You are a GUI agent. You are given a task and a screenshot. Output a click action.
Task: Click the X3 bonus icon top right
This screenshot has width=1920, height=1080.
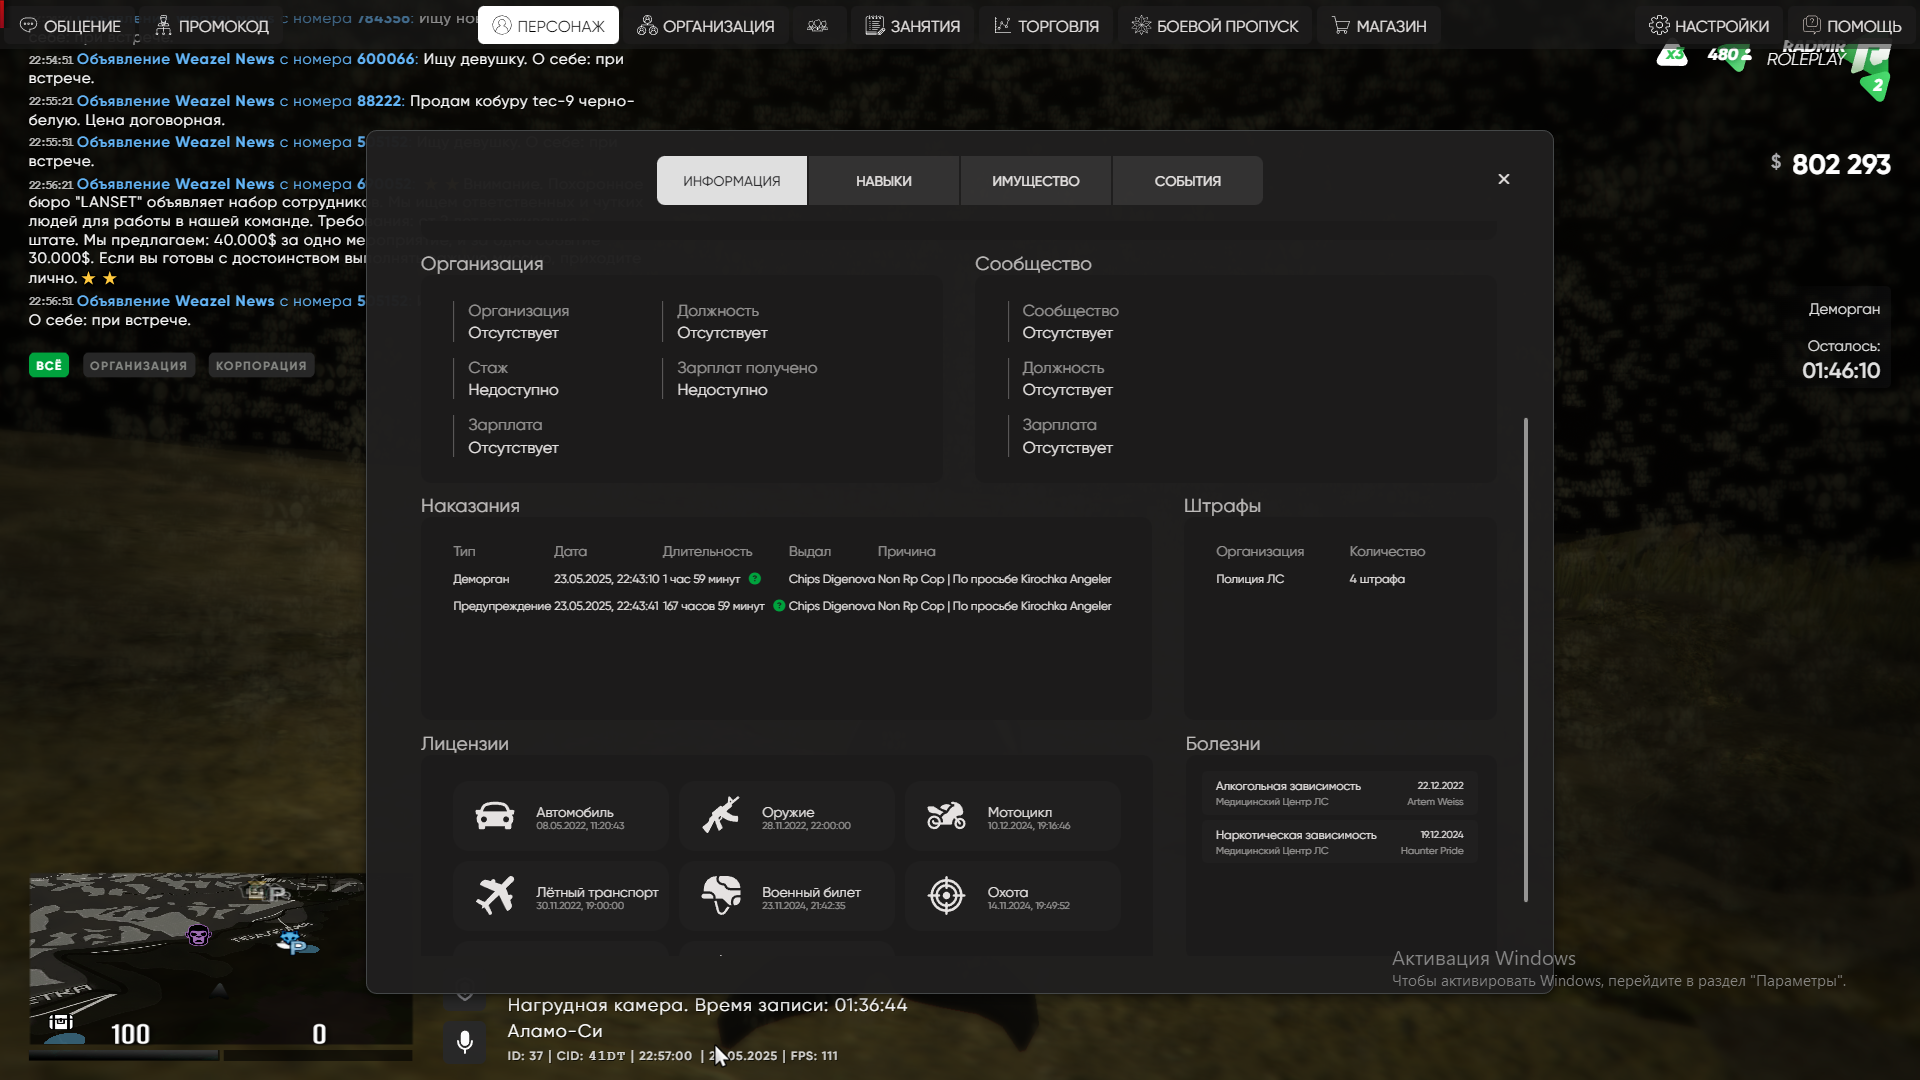click(1672, 55)
